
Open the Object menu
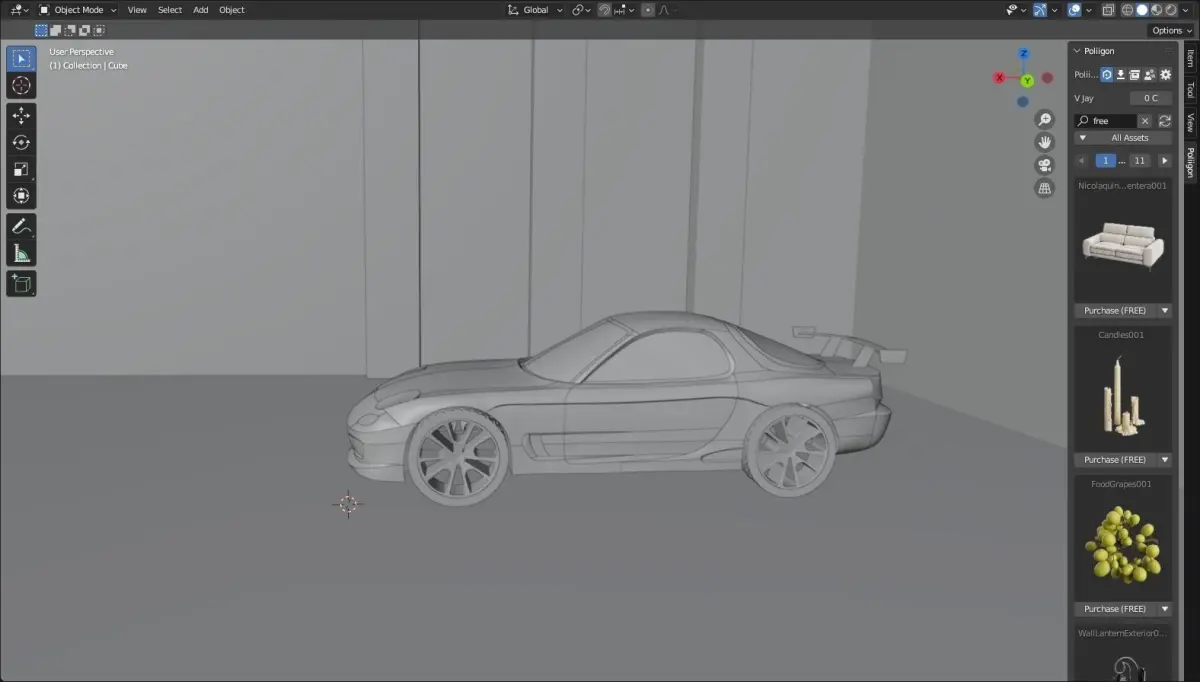[x=232, y=10]
